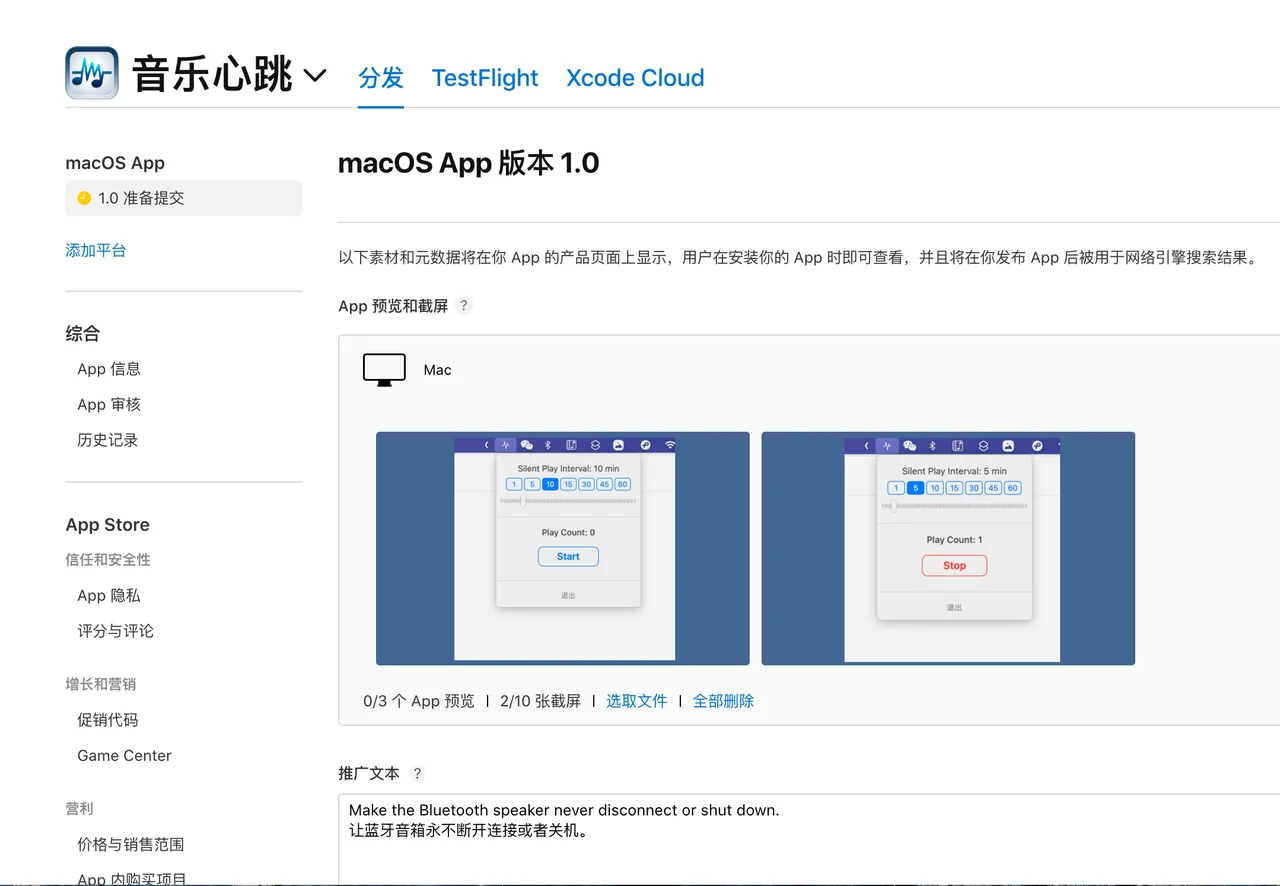View 历史记录 from the sidebar
This screenshot has height=886, width=1280.
coord(107,439)
